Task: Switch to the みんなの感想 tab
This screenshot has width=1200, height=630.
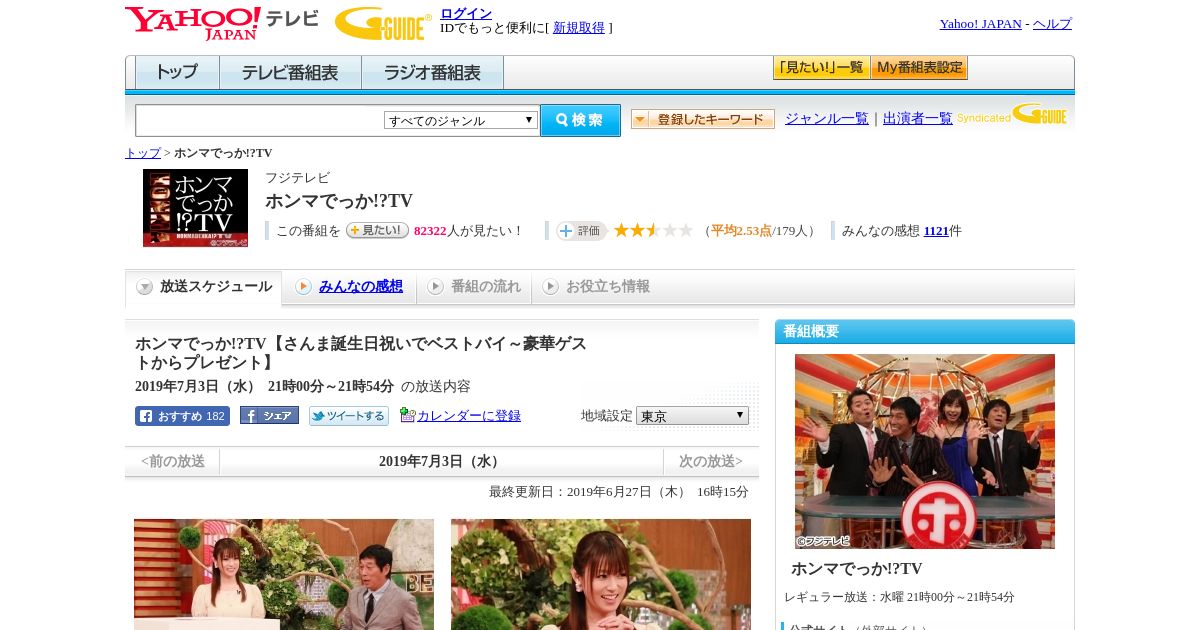Action: pyautogui.click(x=349, y=287)
